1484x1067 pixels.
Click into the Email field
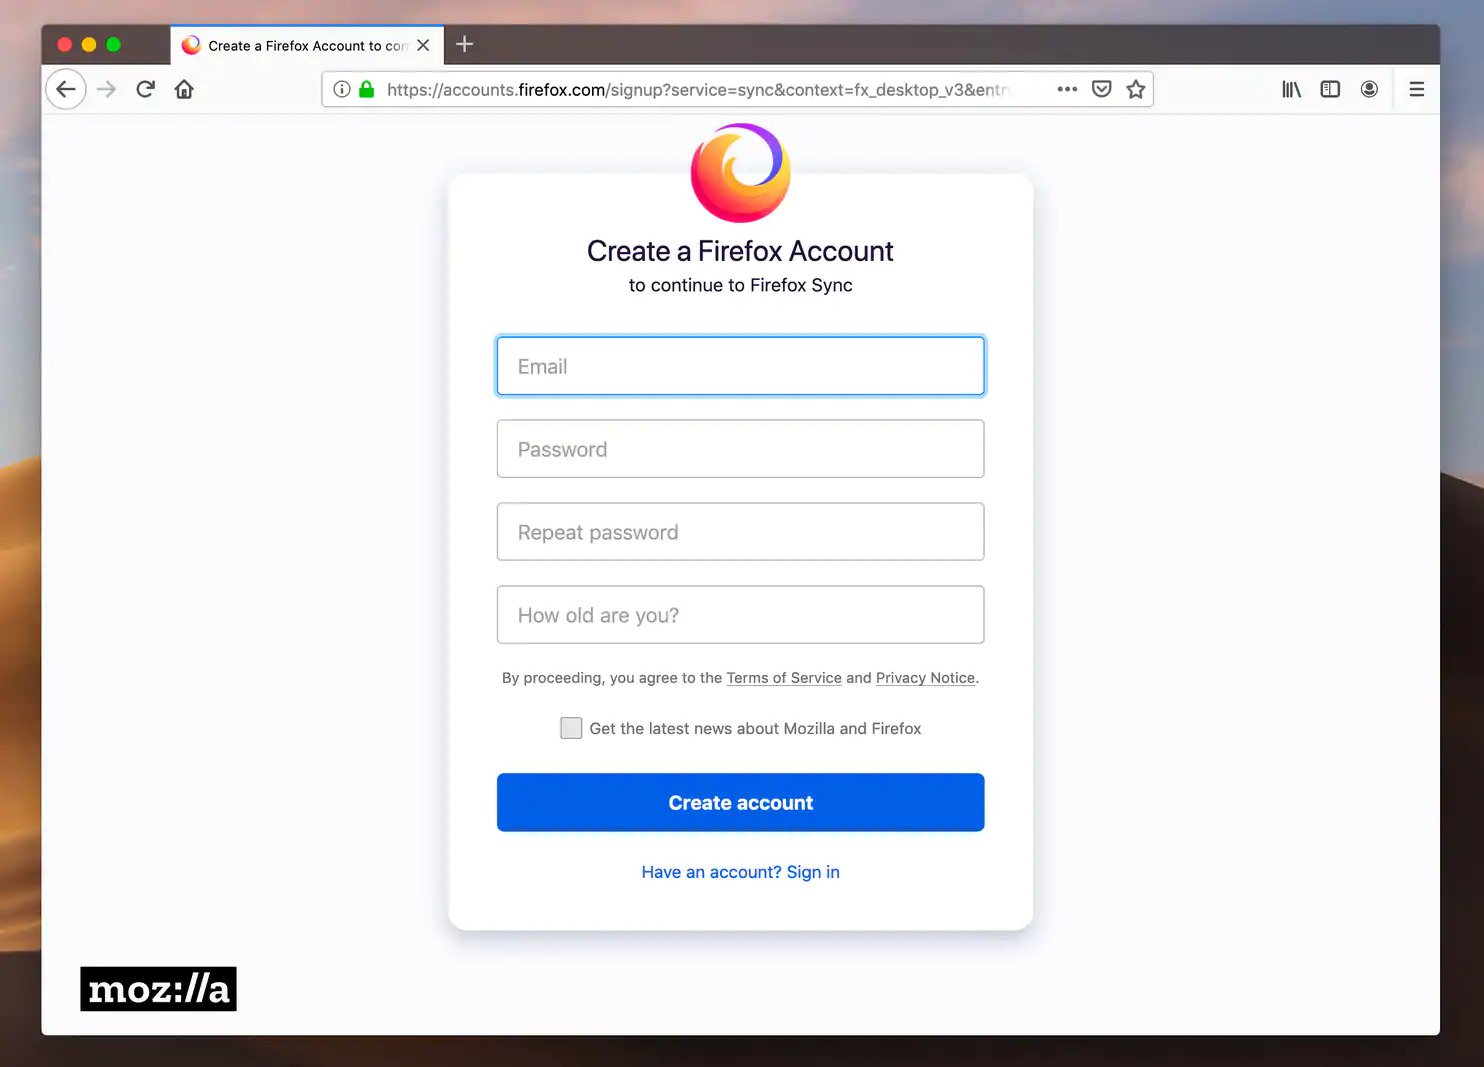(x=740, y=366)
